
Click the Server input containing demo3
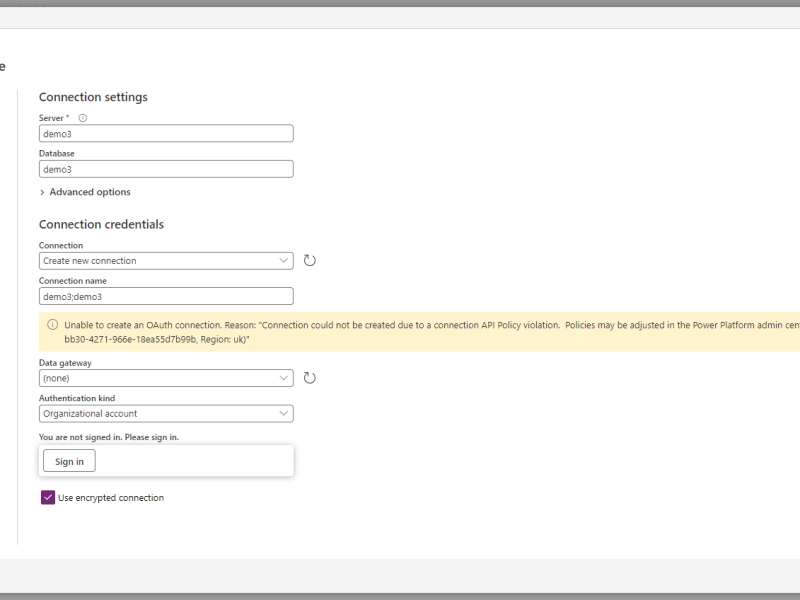click(x=166, y=133)
